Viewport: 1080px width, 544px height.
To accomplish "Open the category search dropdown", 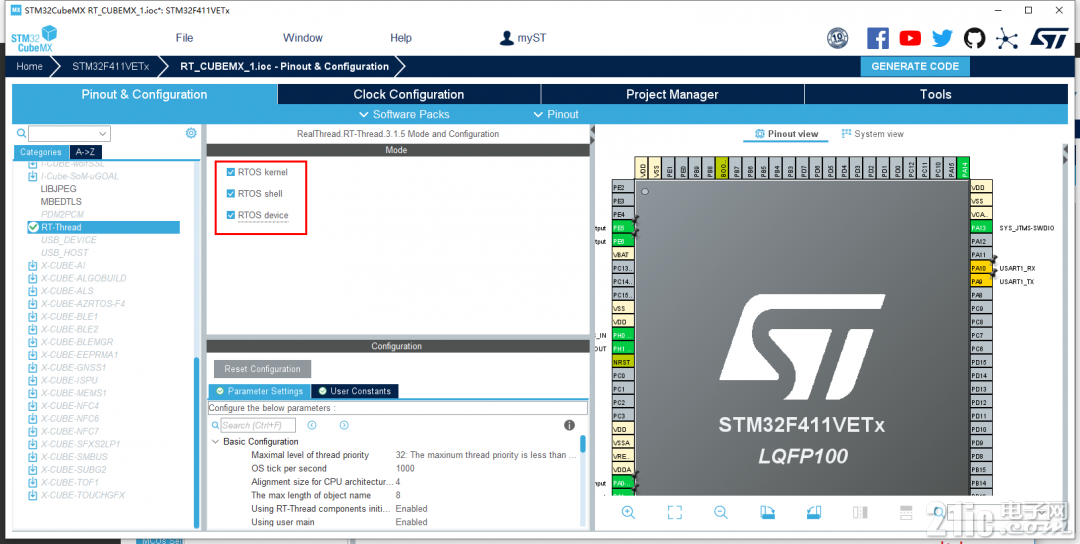I will [103, 133].
